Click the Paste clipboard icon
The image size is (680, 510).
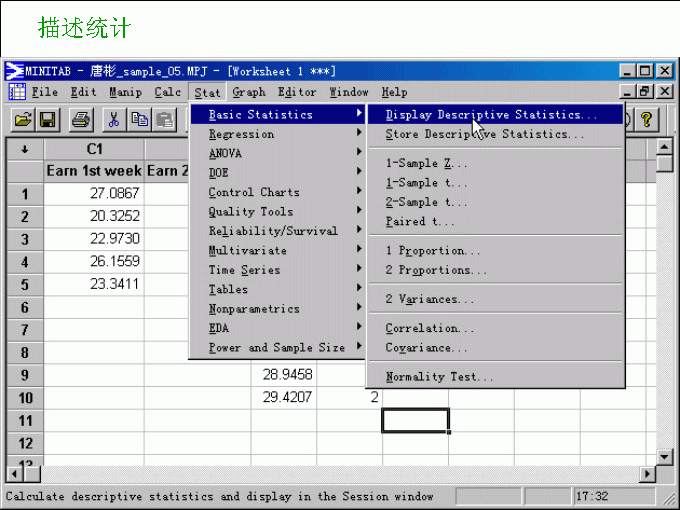[162, 120]
